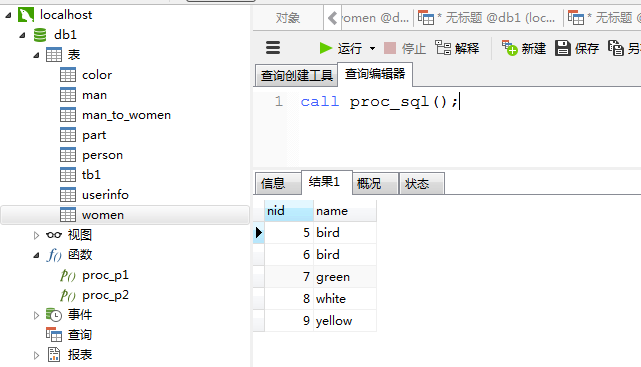Collapse the 表 tables node
This screenshot has width=641, height=367.
point(36,55)
